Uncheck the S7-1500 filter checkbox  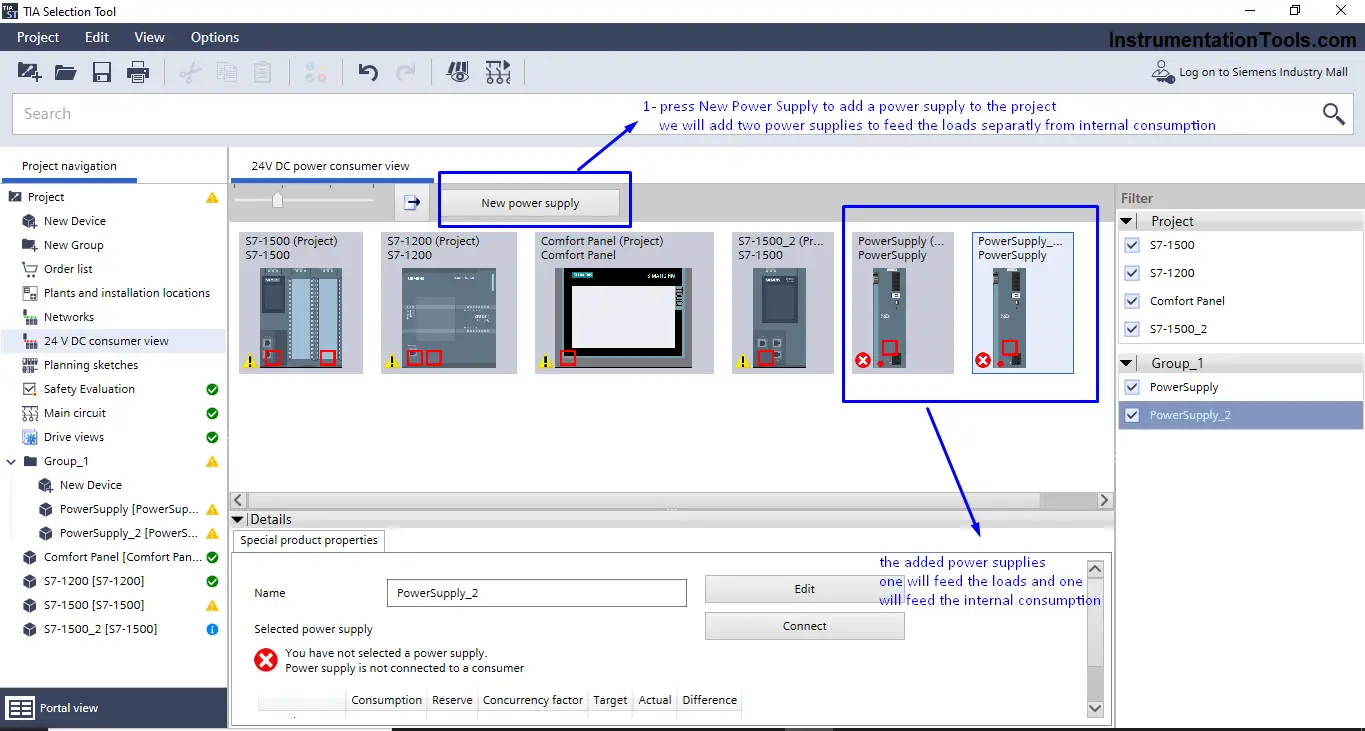pos(1132,245)
